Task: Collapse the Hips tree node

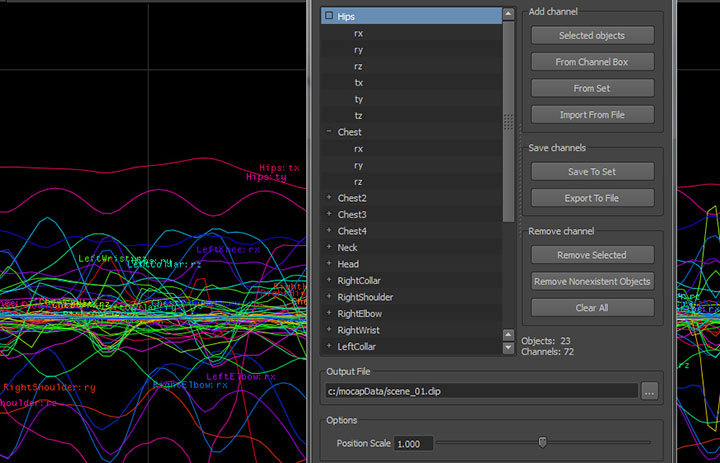Action: (x=329, y=16)
